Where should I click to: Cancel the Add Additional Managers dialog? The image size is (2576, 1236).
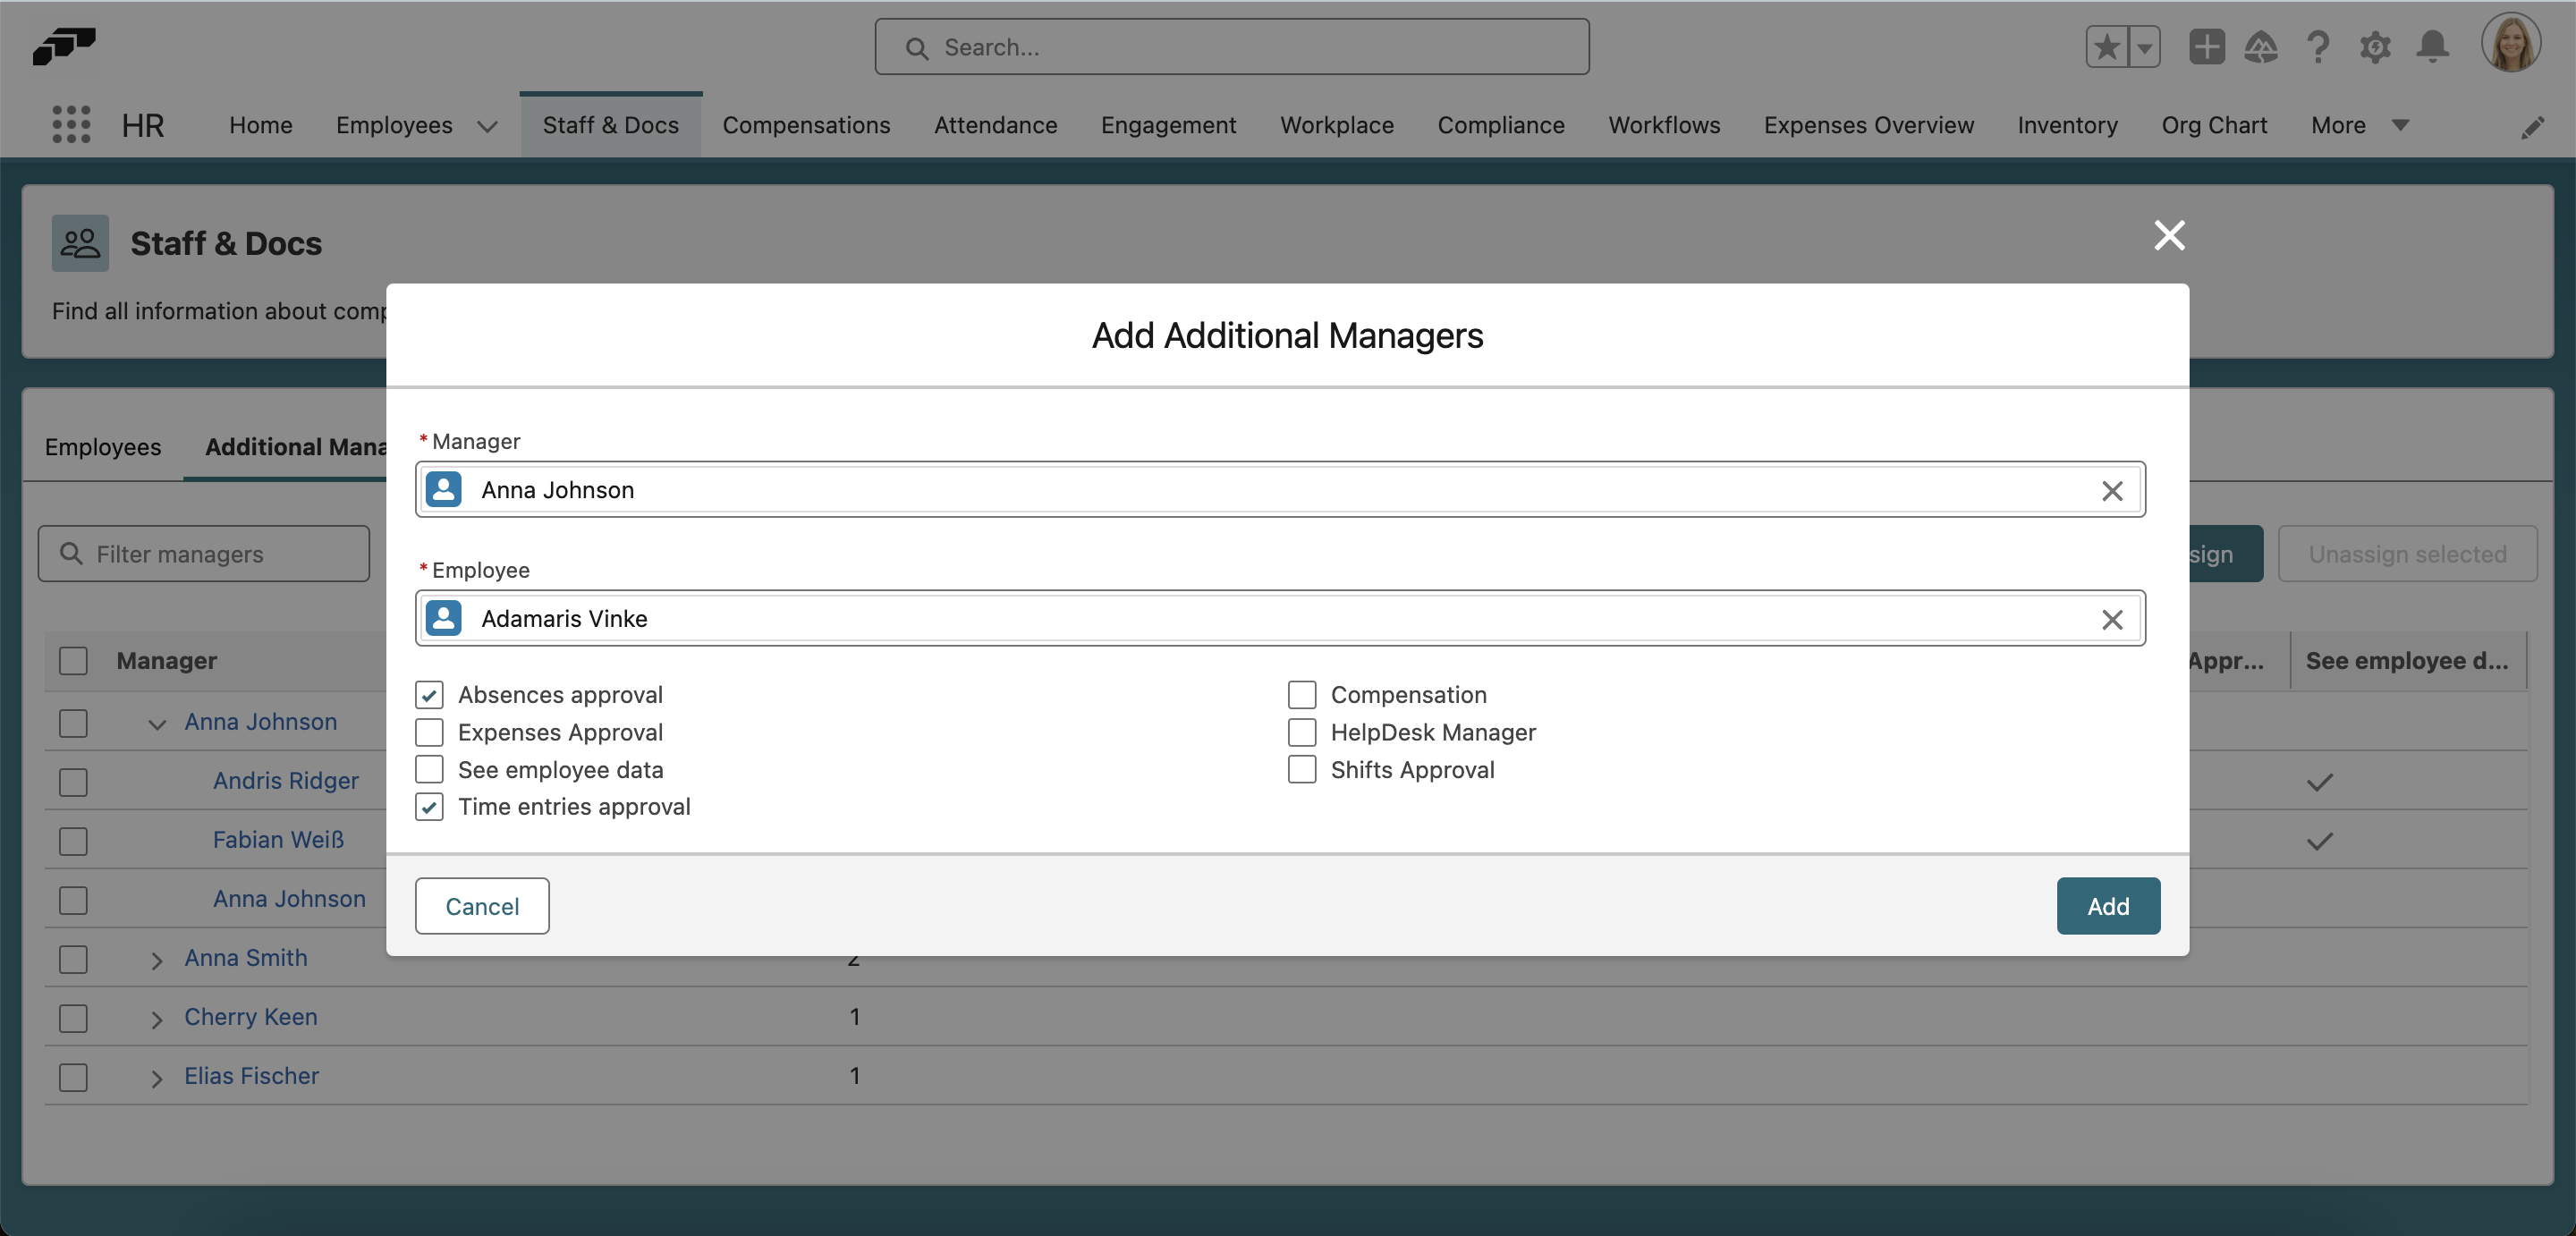(481, 906)
